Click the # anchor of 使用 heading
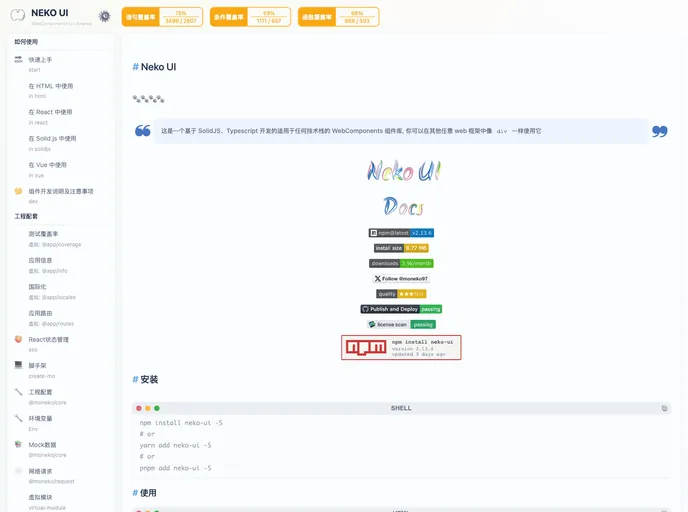 pos(135,493)
